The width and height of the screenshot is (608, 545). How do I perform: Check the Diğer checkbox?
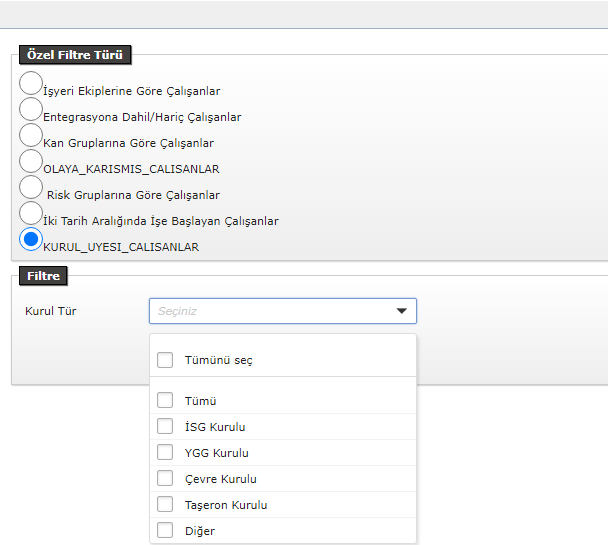click(x=165, y=531)
